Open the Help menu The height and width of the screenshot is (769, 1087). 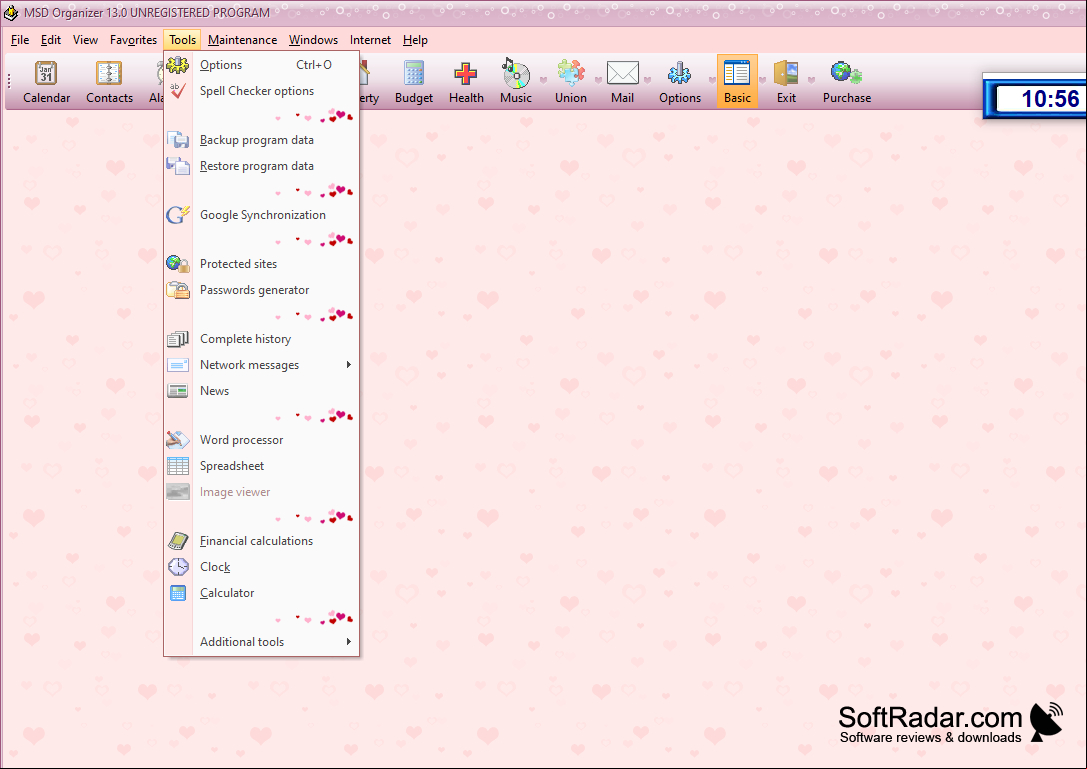(x=415, y=40)
